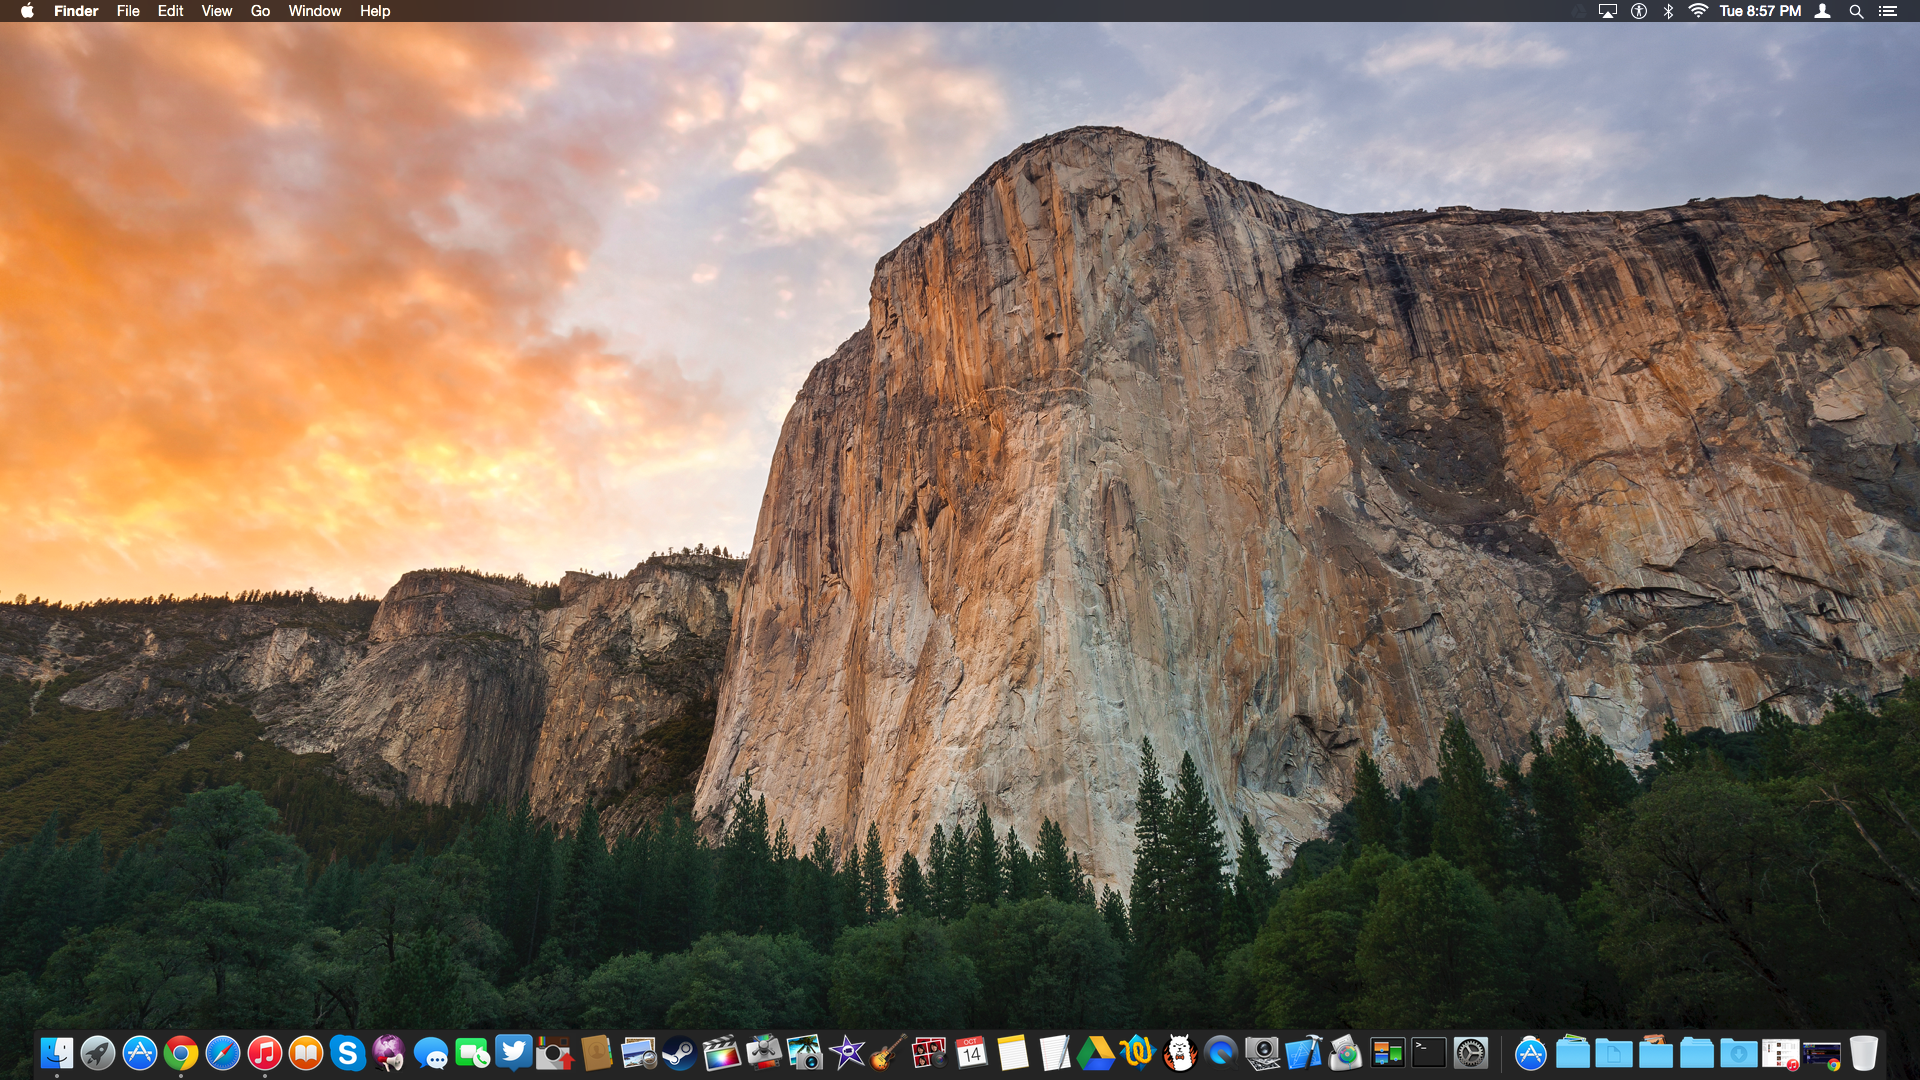Show Notification Center list icon
The image size is (1920, 1080).
1887,11
